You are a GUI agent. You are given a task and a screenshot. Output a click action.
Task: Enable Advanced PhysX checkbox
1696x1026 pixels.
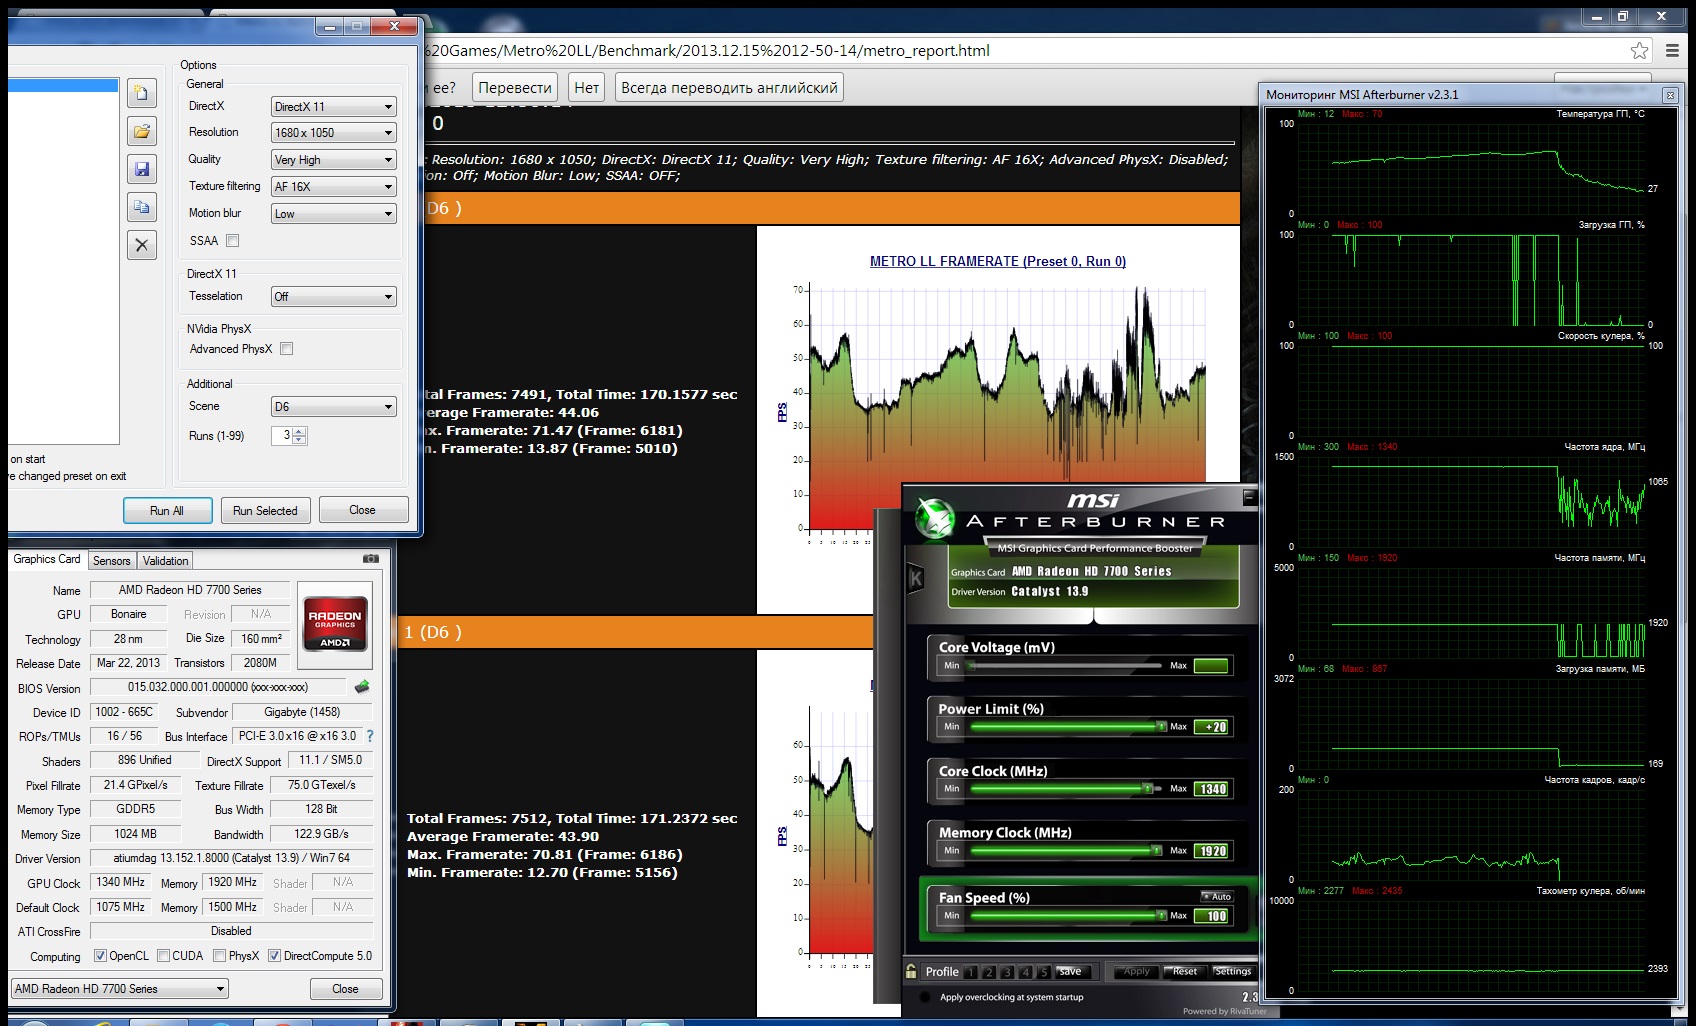pyautogui.click(x=287, y=349)
